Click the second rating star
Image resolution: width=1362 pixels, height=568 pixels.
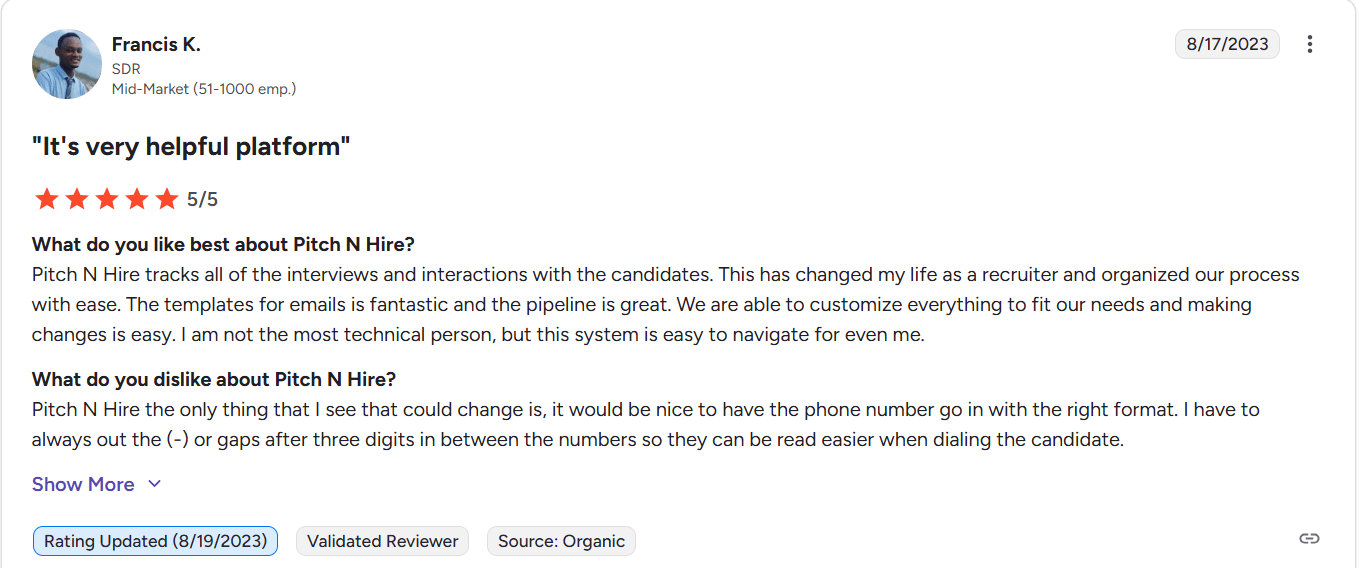[x=76, y=199]
